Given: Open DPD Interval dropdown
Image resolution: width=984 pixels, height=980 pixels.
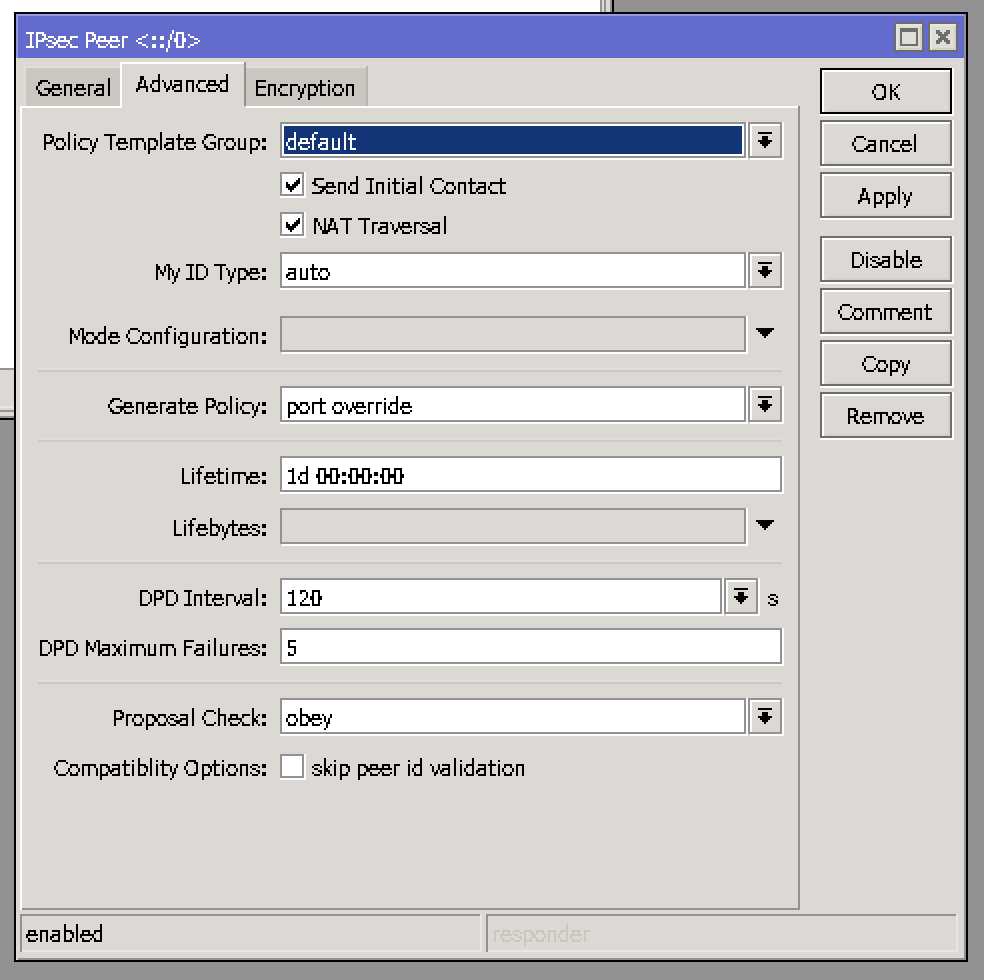Looking at the screenshot, I should tap(741, 597).
